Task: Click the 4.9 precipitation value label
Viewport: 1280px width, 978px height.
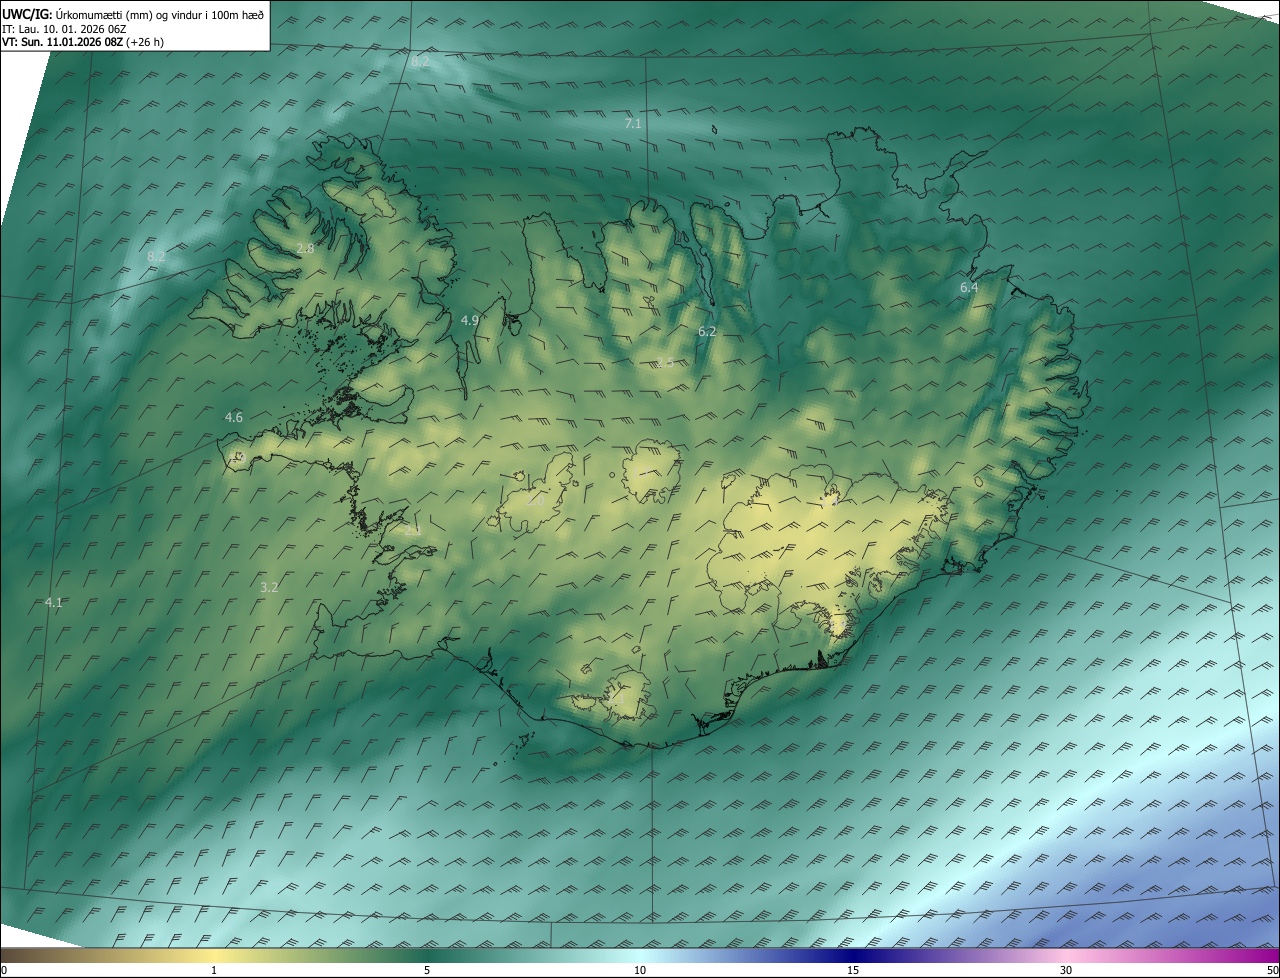Action: pyautogui.click(x=470, y=320)
